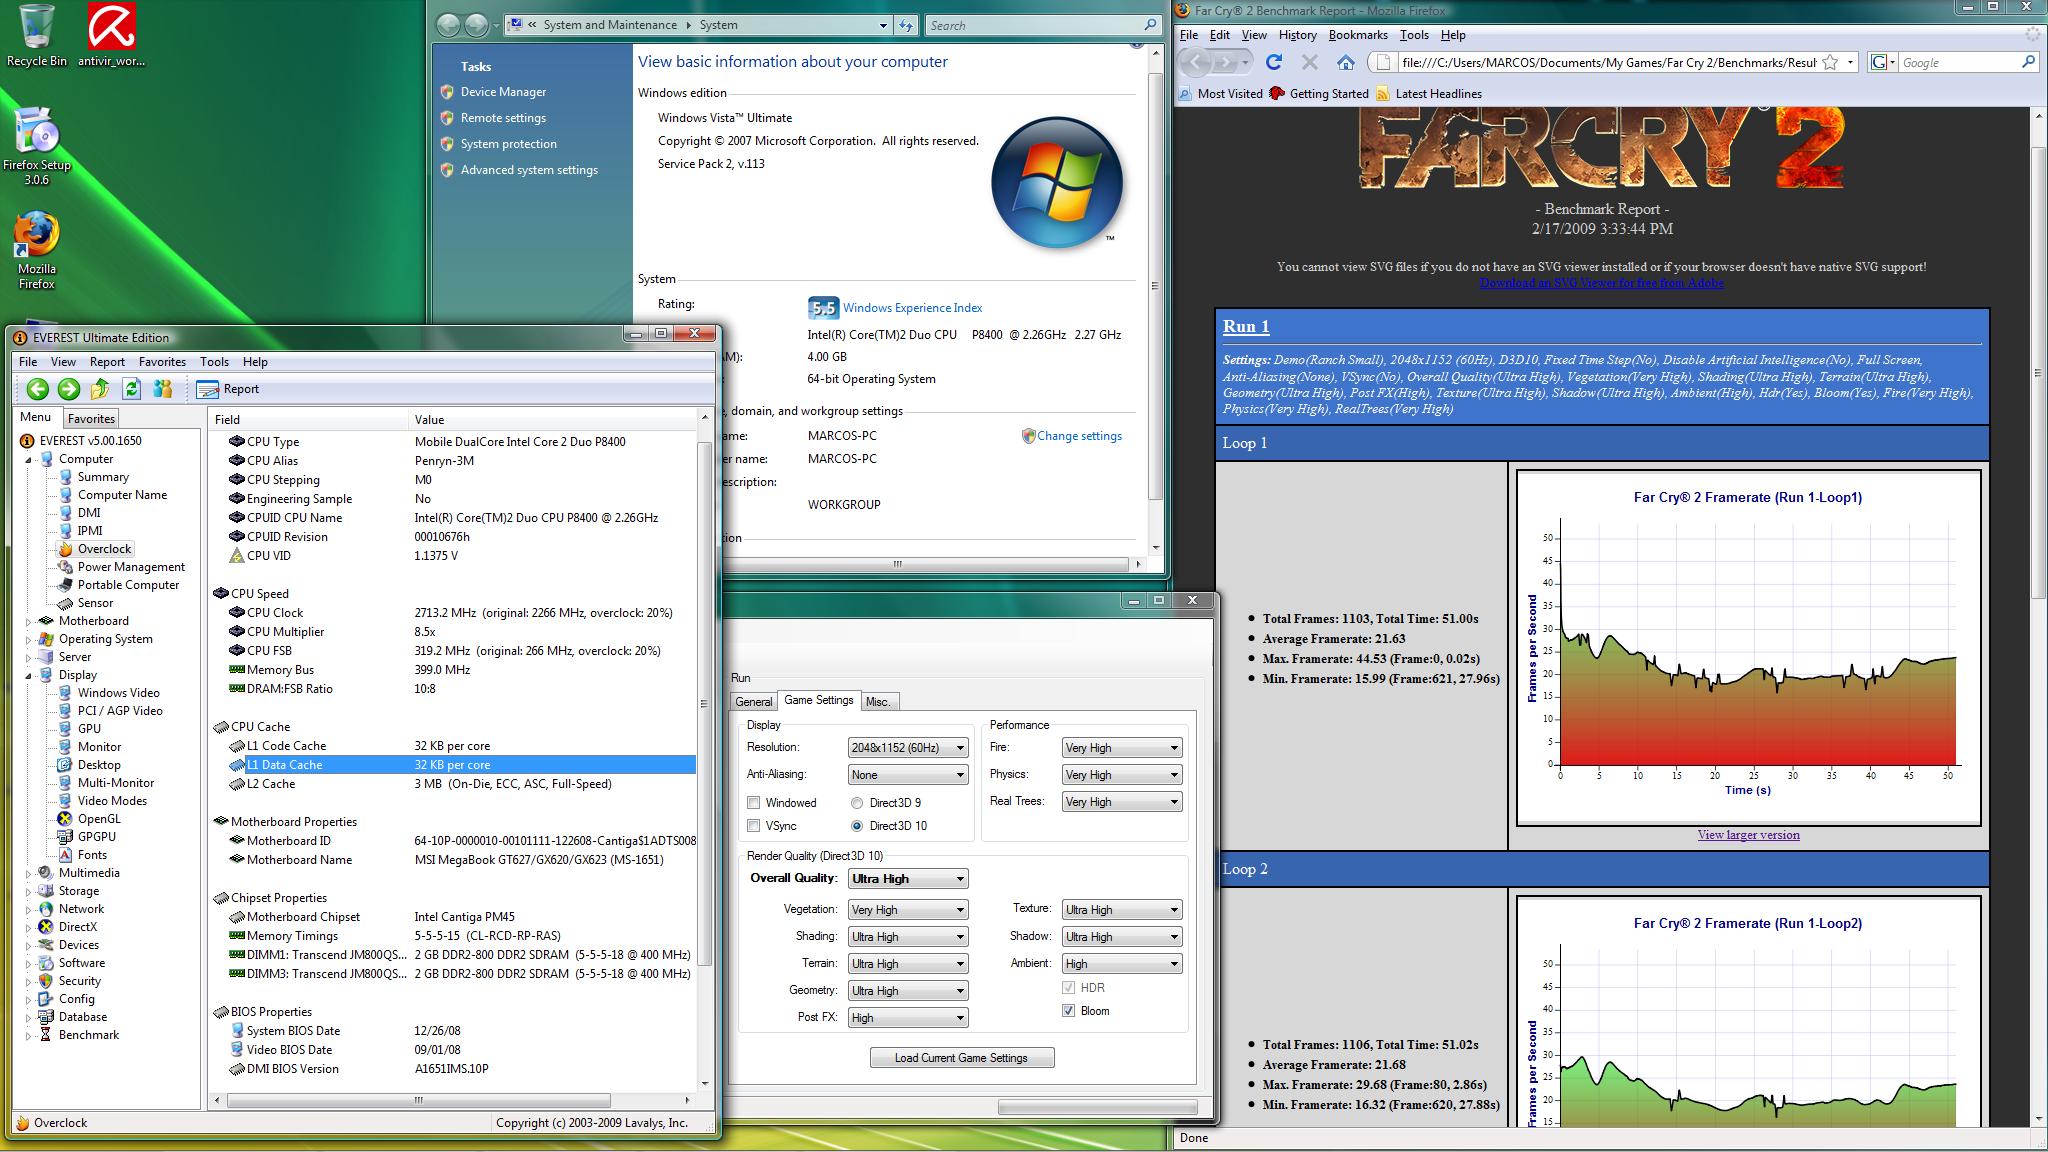Image resolution: width=2048 pixels, height=1152 pixels.
Task: Open Anti-Aliasing dropdown
Action: tap(908, 775)
